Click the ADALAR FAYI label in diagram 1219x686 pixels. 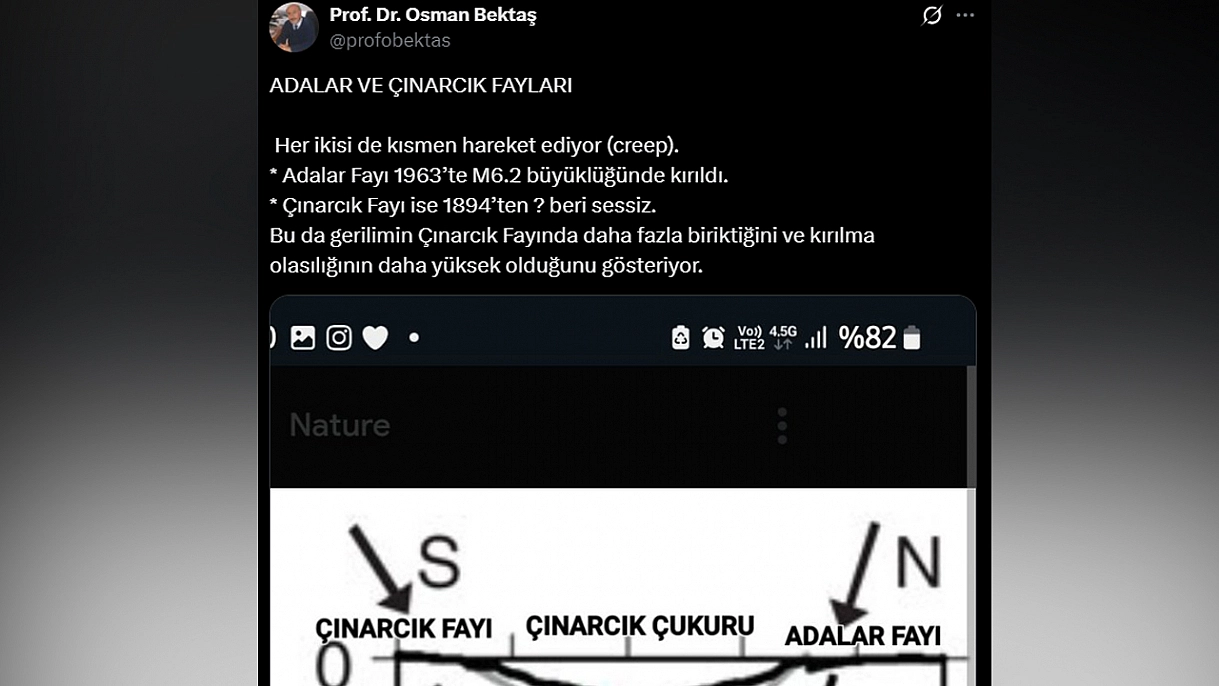point(863,636)
